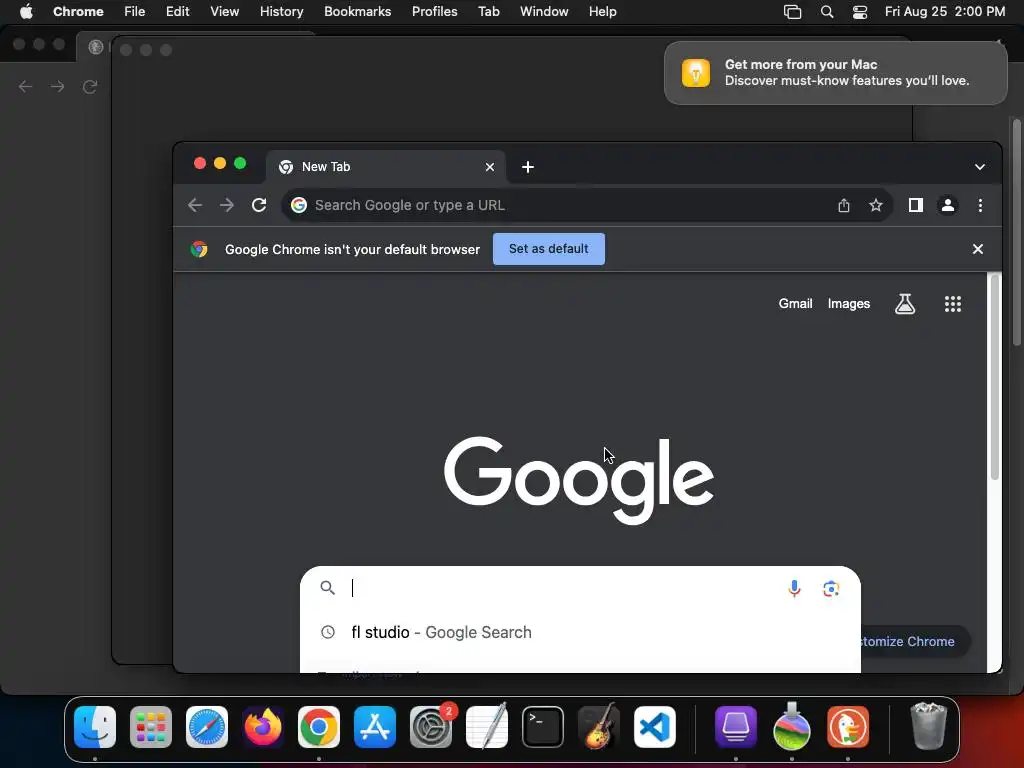This screenshot has height=768, width=1024.
Task: Open Spotlight search in the menu bar
Action: (827, 11)
